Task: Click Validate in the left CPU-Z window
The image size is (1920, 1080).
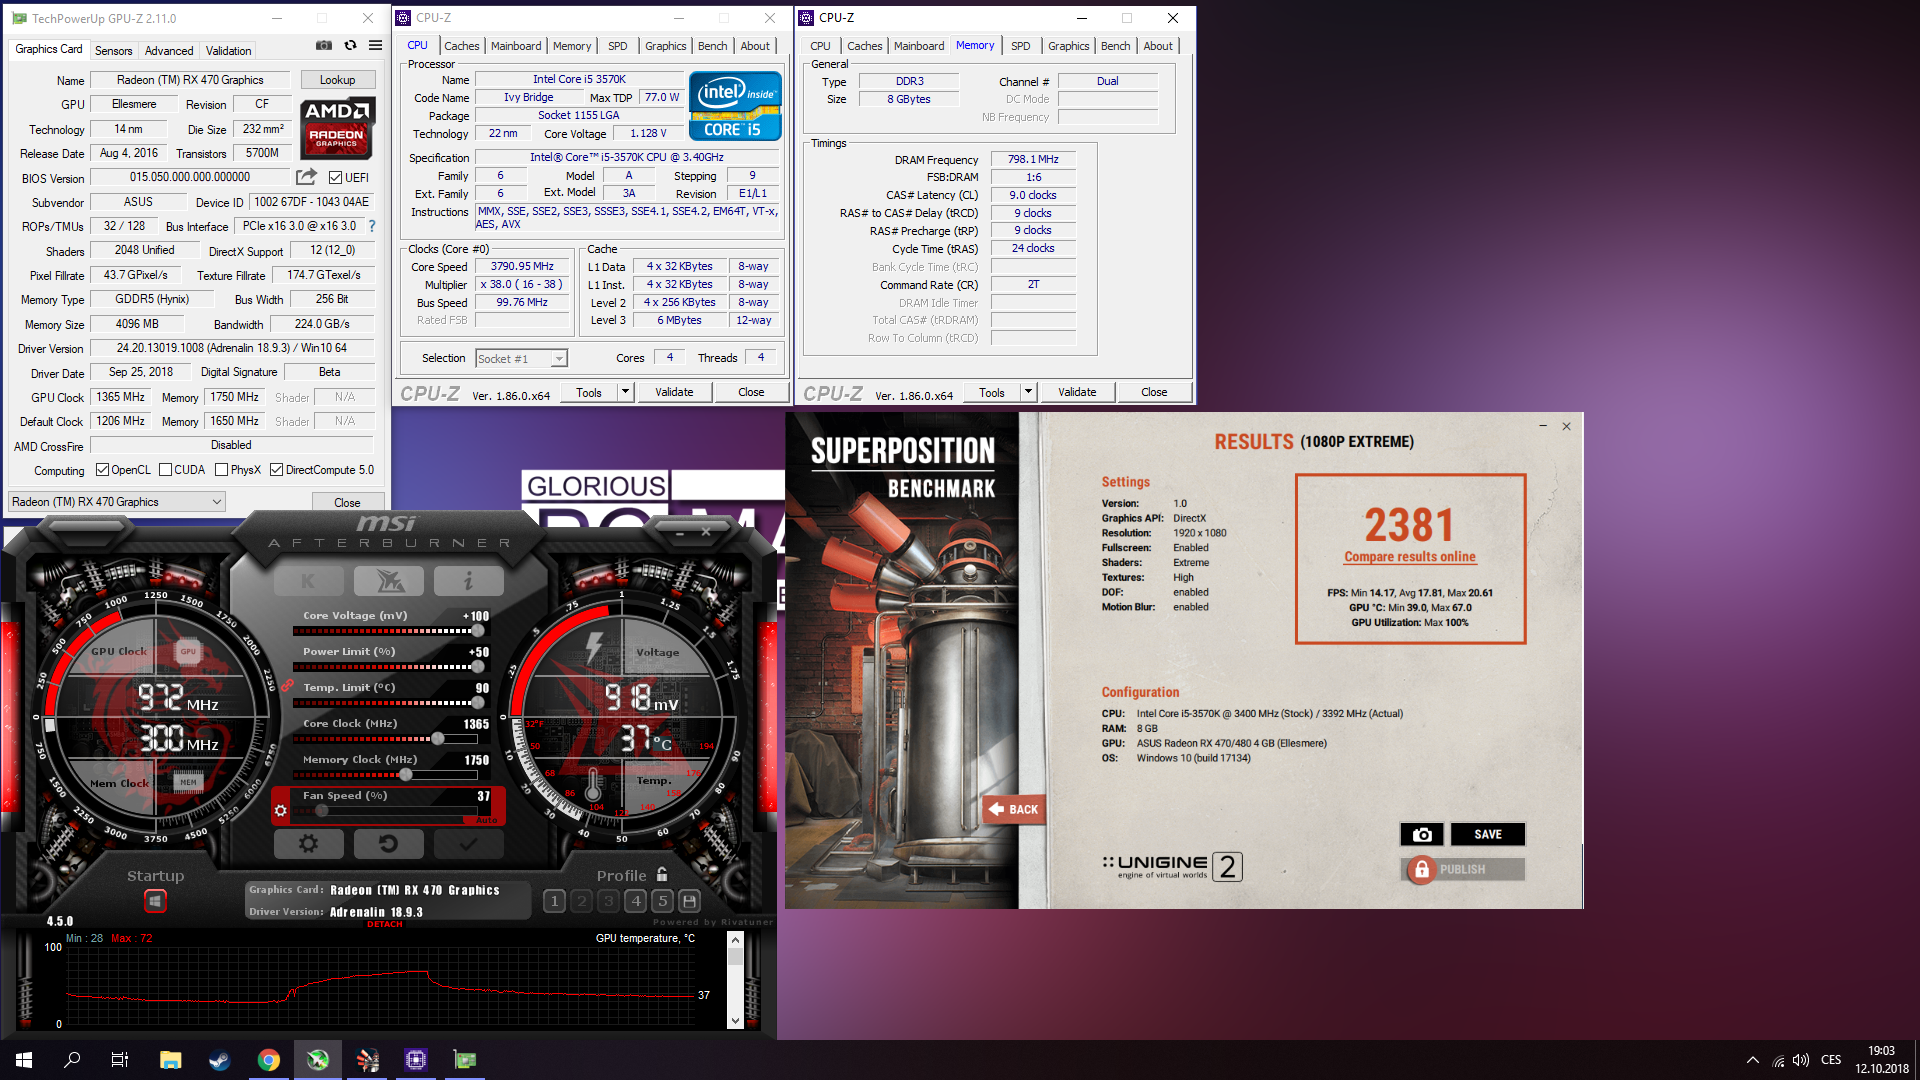Action: [x=674, y=392]
